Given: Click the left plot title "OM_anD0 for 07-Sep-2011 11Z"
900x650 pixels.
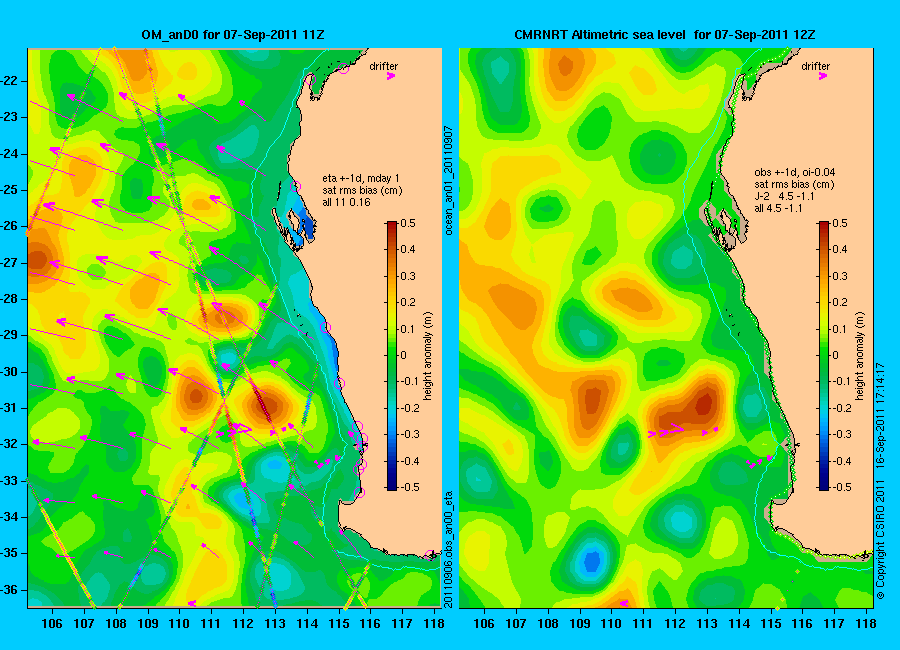Looking at the screenshot, I should point(232,35).
